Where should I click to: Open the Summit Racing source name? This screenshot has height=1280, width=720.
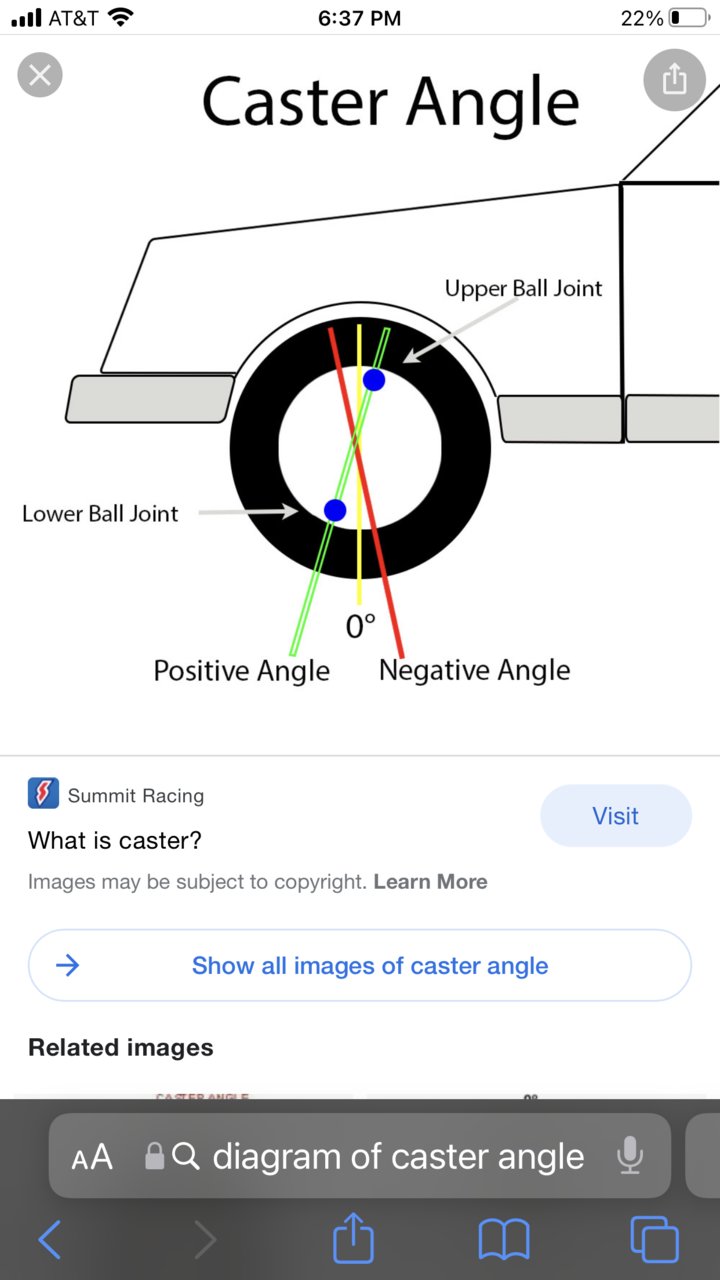click(136, 796)
